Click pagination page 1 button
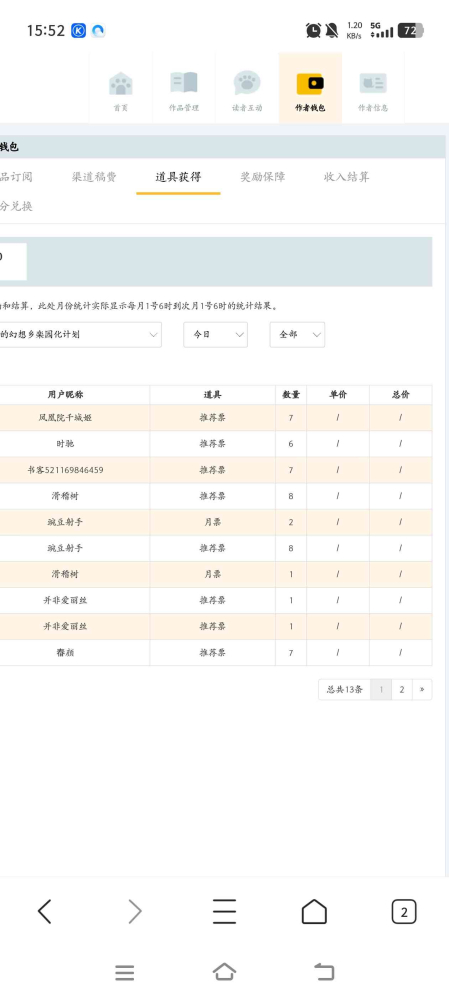449x999 pixels. click(381, 689)
